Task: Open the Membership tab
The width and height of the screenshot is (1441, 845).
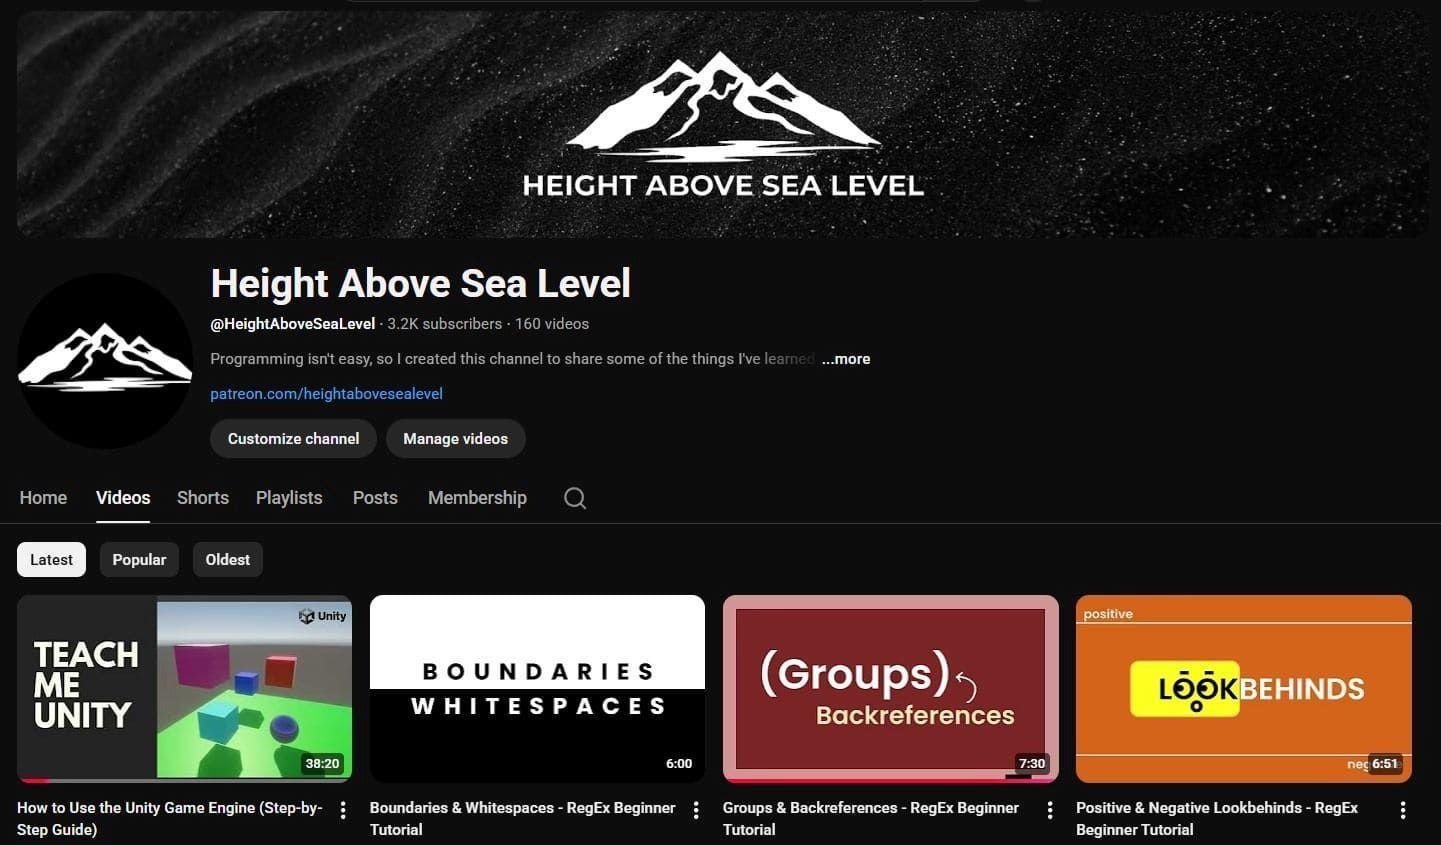Action: point(477,498)
